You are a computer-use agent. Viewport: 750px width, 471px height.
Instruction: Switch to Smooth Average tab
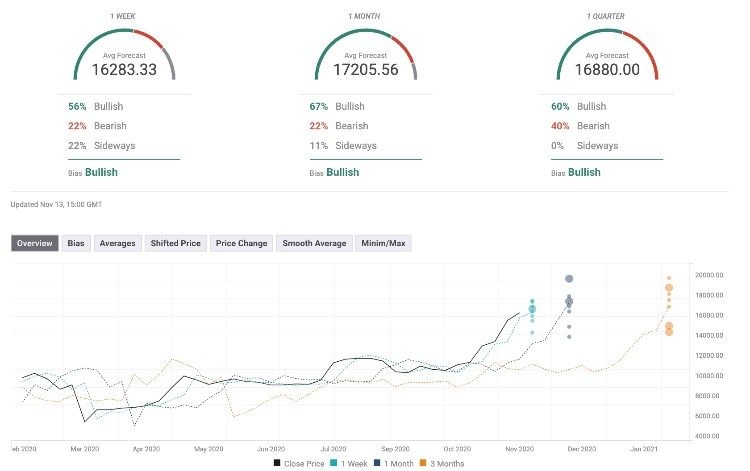point(314,243)
